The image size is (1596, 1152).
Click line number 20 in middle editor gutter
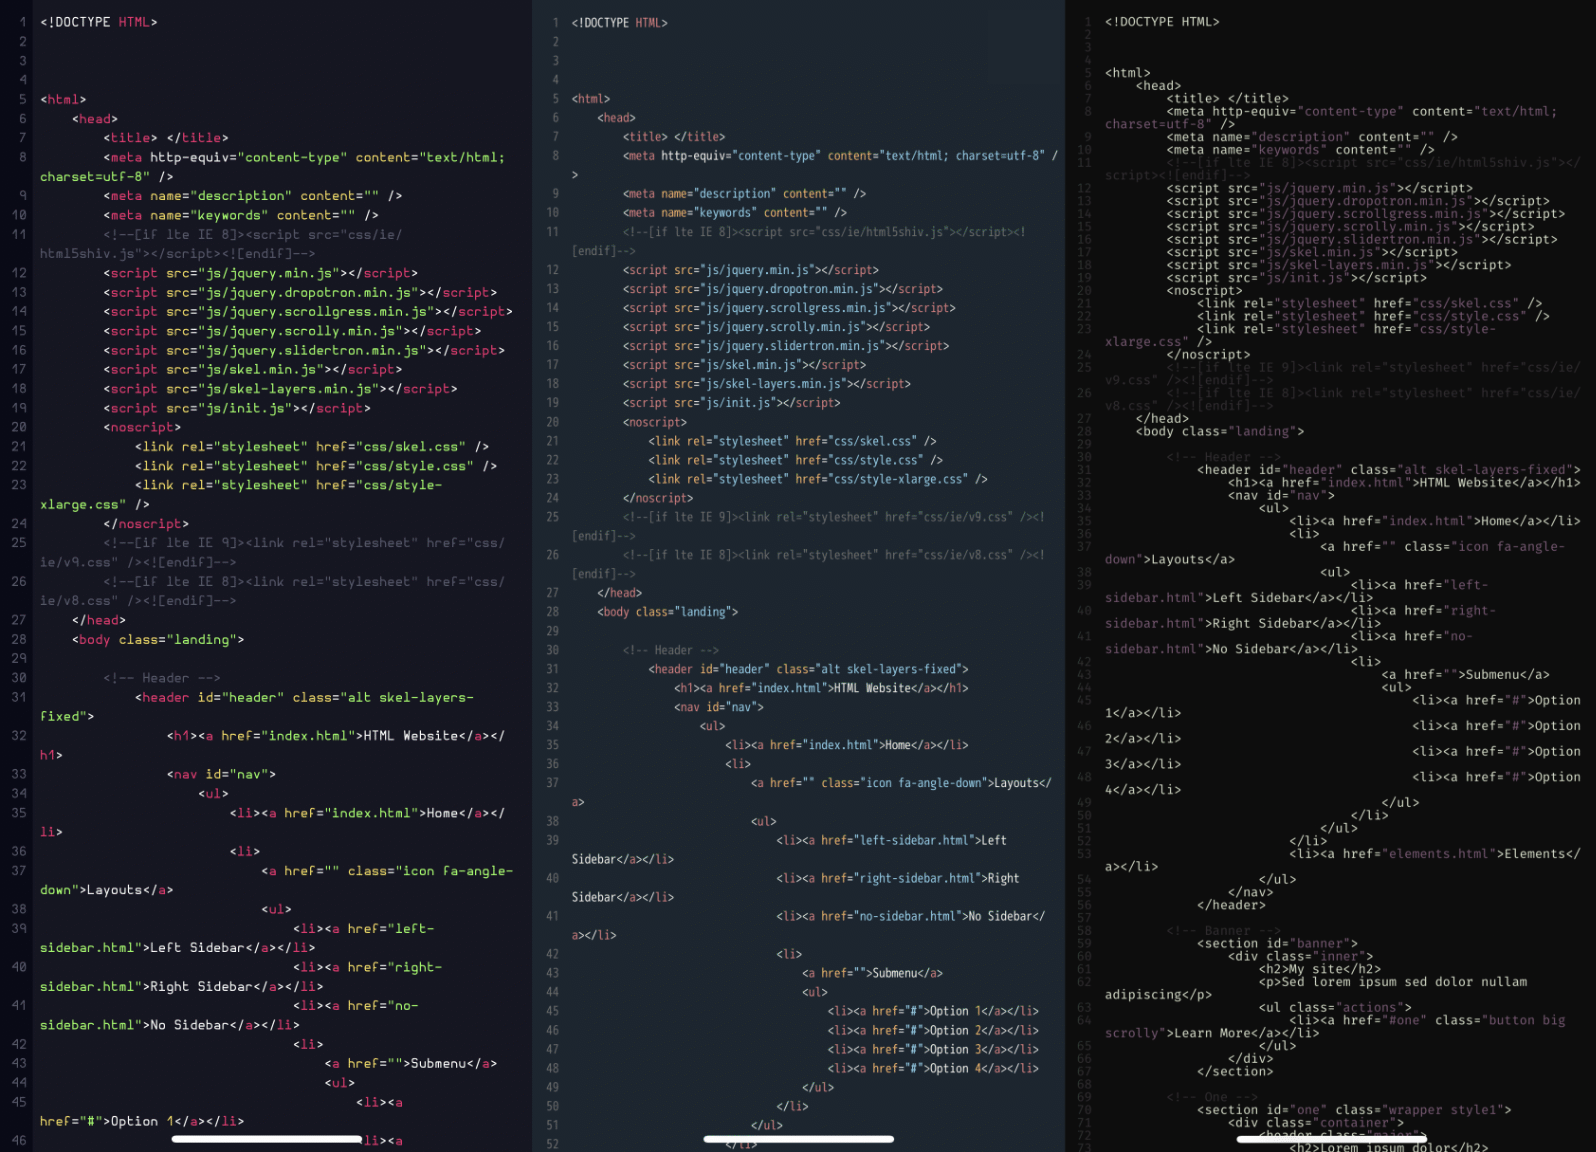pyautogui.click(x=553, y=422)
